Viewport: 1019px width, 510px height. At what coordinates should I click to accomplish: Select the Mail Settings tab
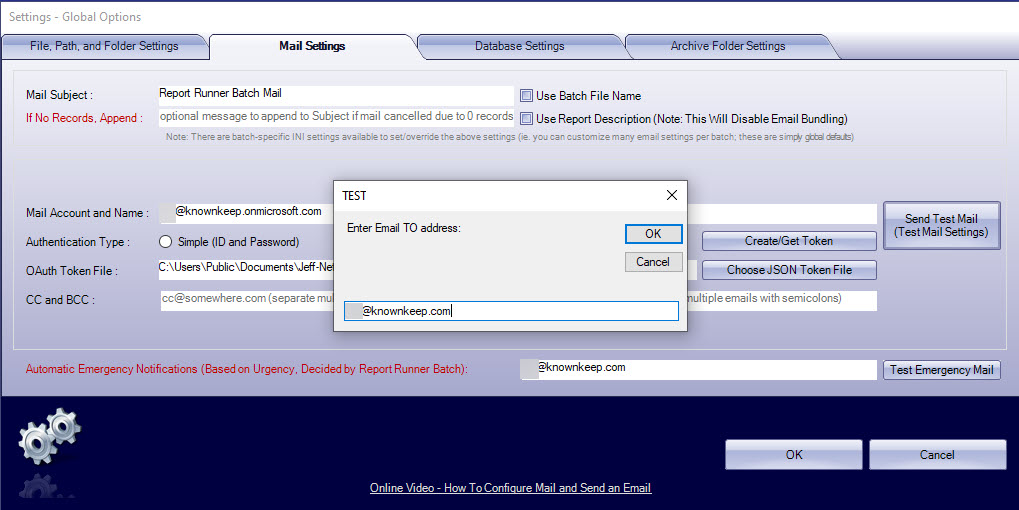tap(312, 46)
